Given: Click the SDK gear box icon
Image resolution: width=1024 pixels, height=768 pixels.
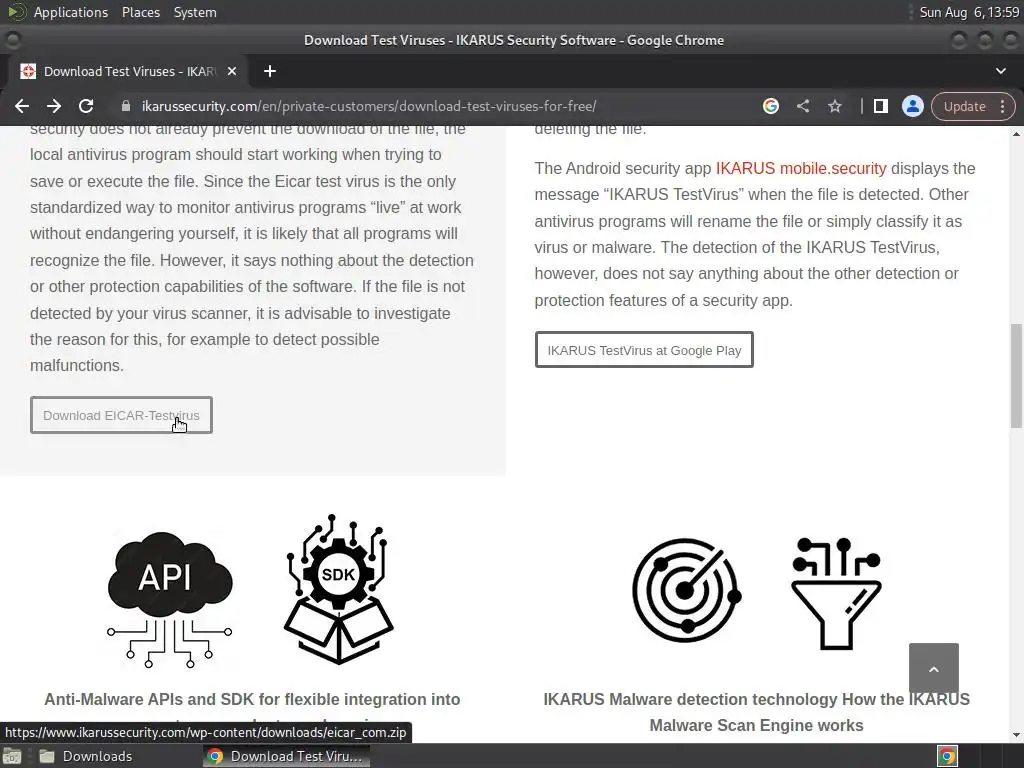Looking at the screenshot, I should click(x=338, y=589).
